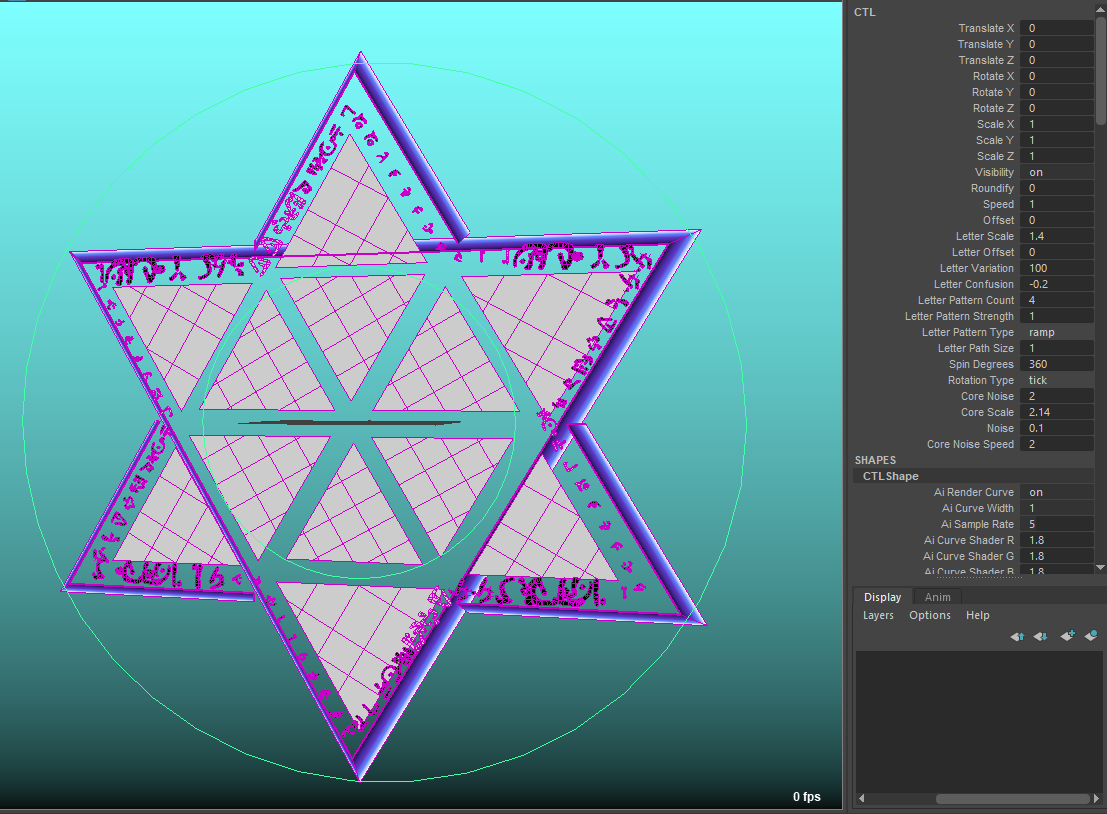
Task: Create new empty layer icon
Action: coord(1067,635)
